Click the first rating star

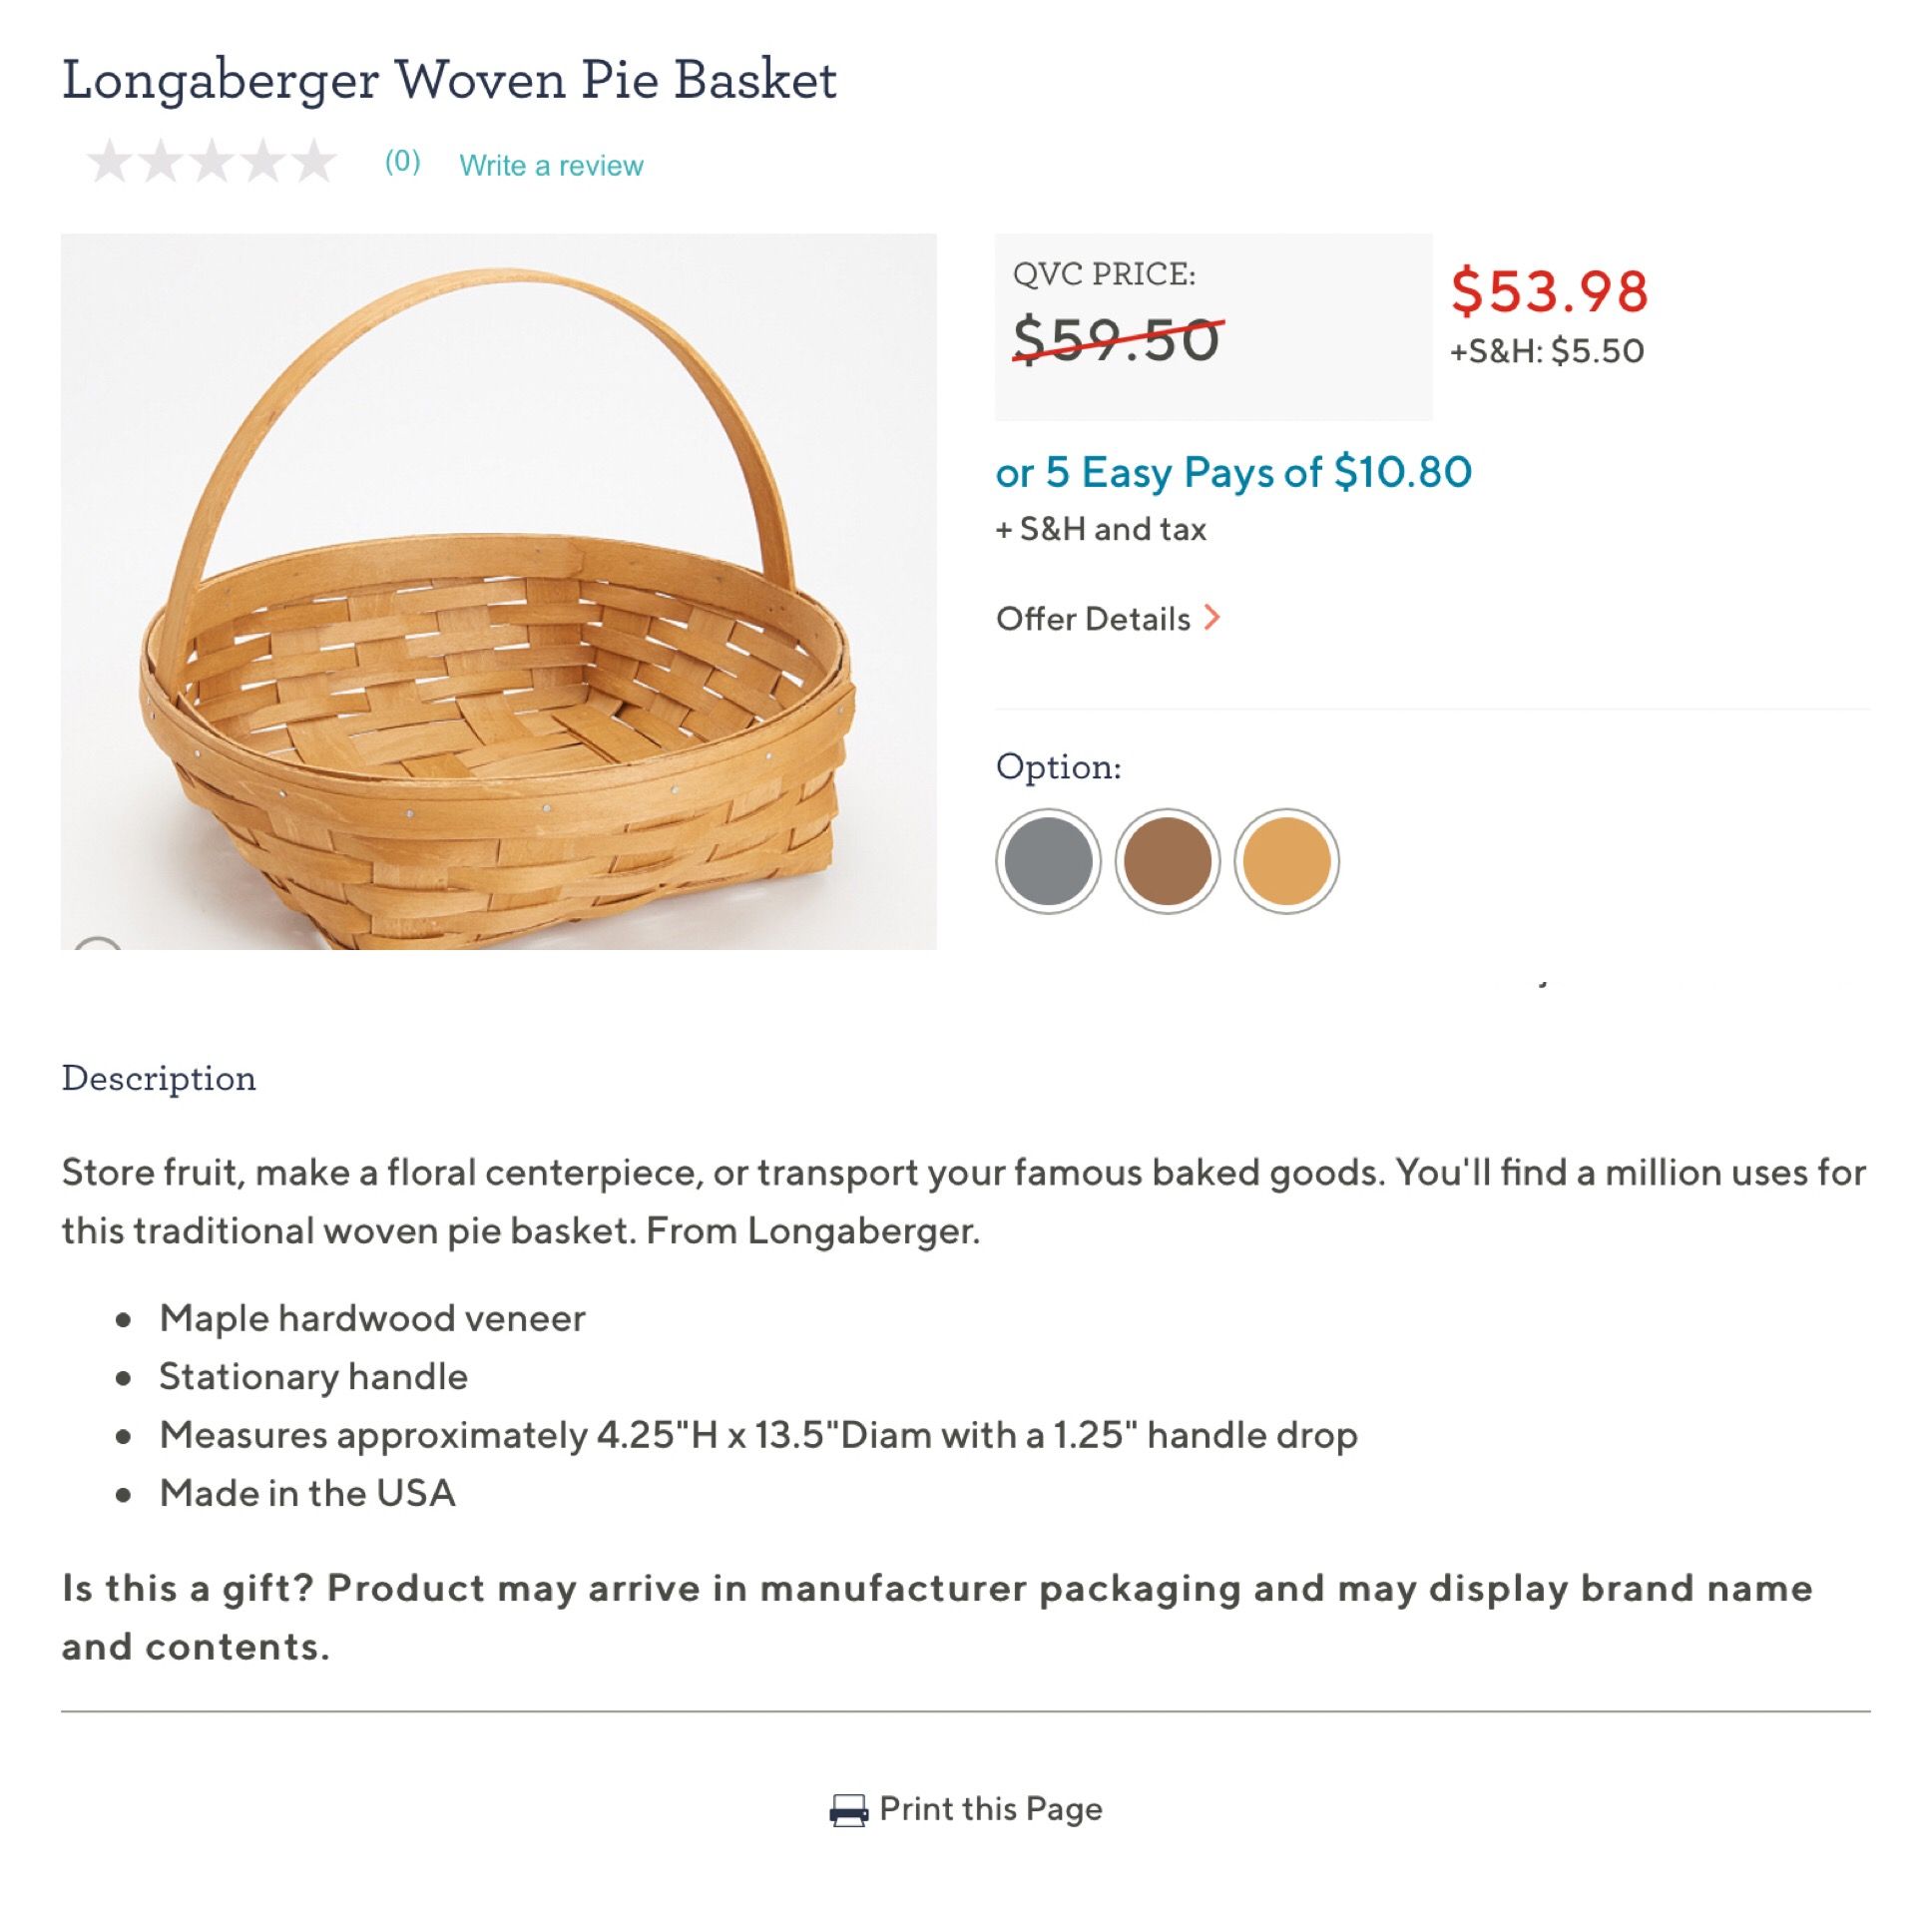[x=109, y=162]
